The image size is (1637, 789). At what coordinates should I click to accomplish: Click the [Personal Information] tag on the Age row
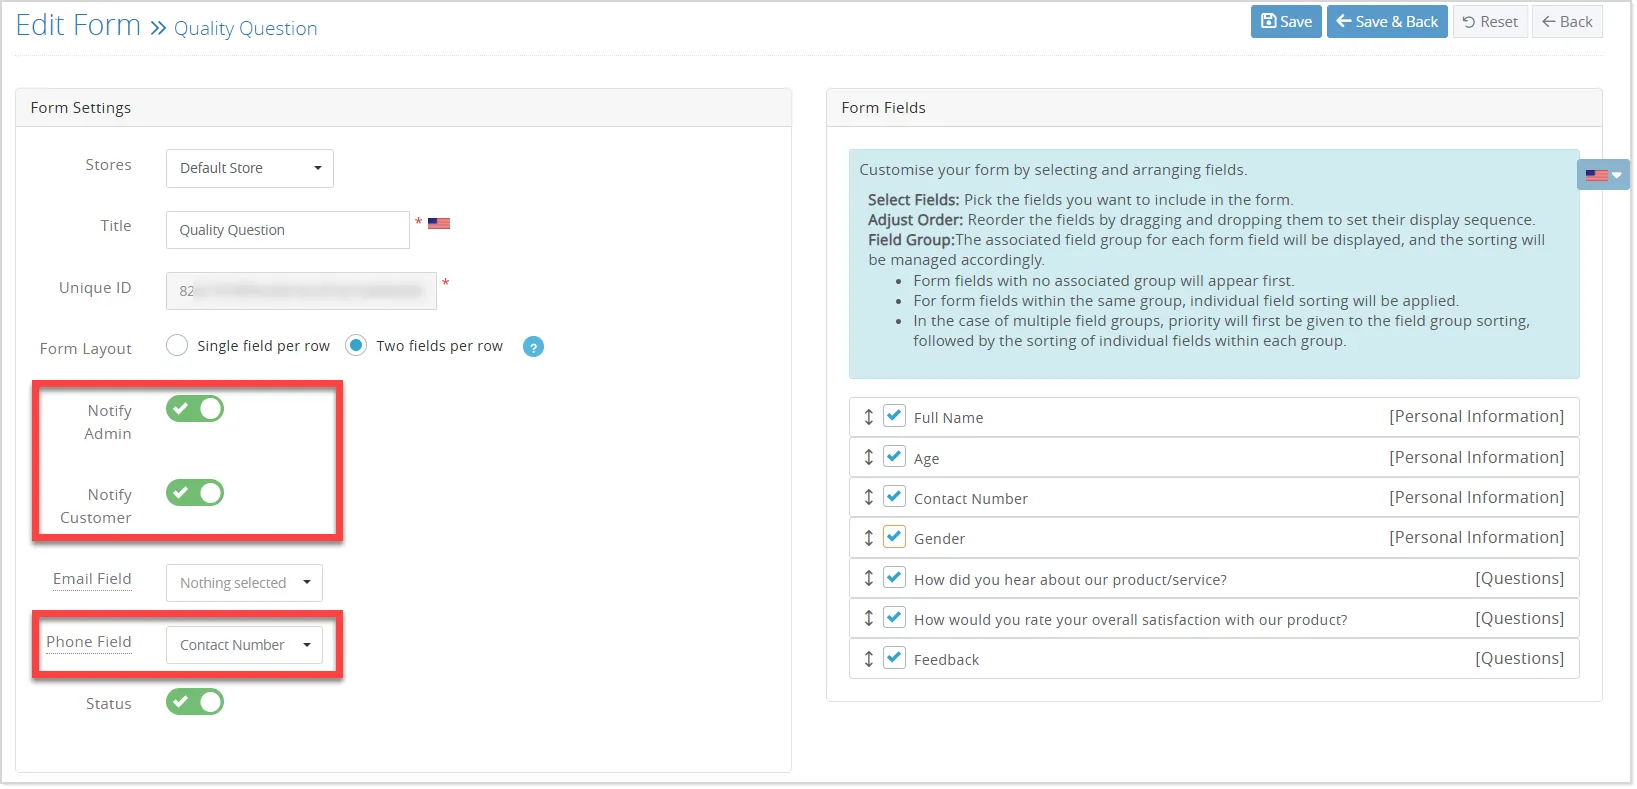coord(1477,457)
